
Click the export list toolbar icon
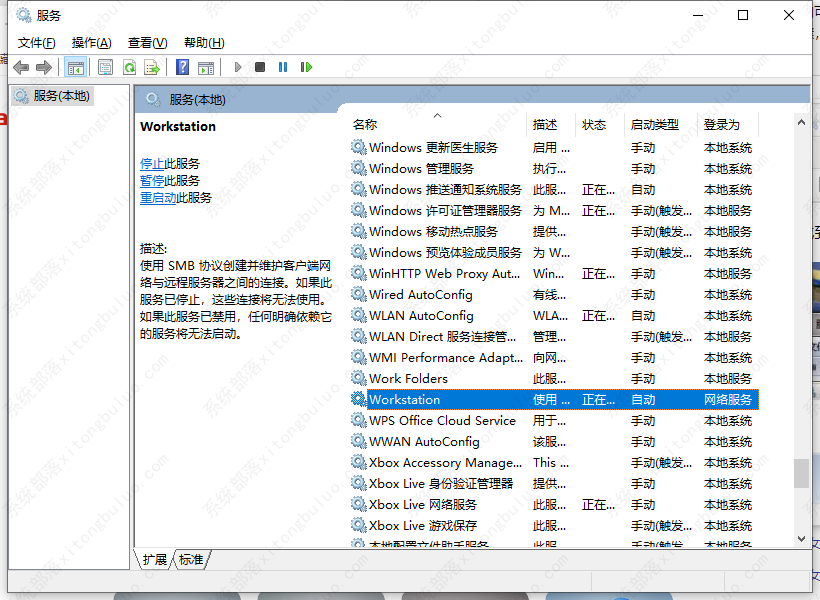[x=152, y=66]
